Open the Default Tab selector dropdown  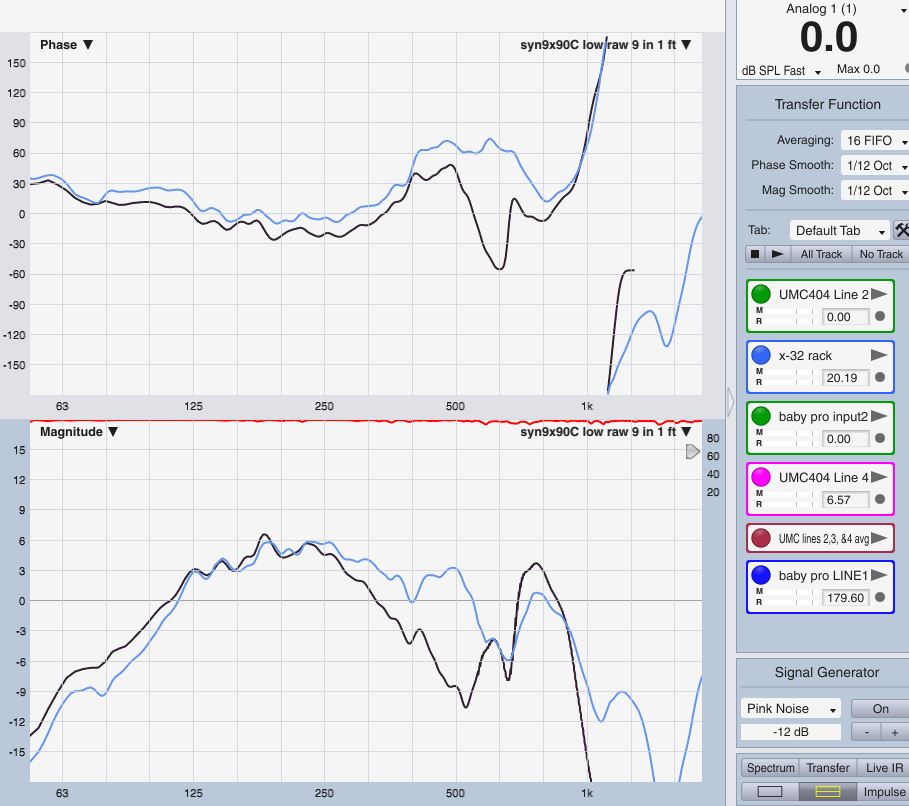point(839,230)
